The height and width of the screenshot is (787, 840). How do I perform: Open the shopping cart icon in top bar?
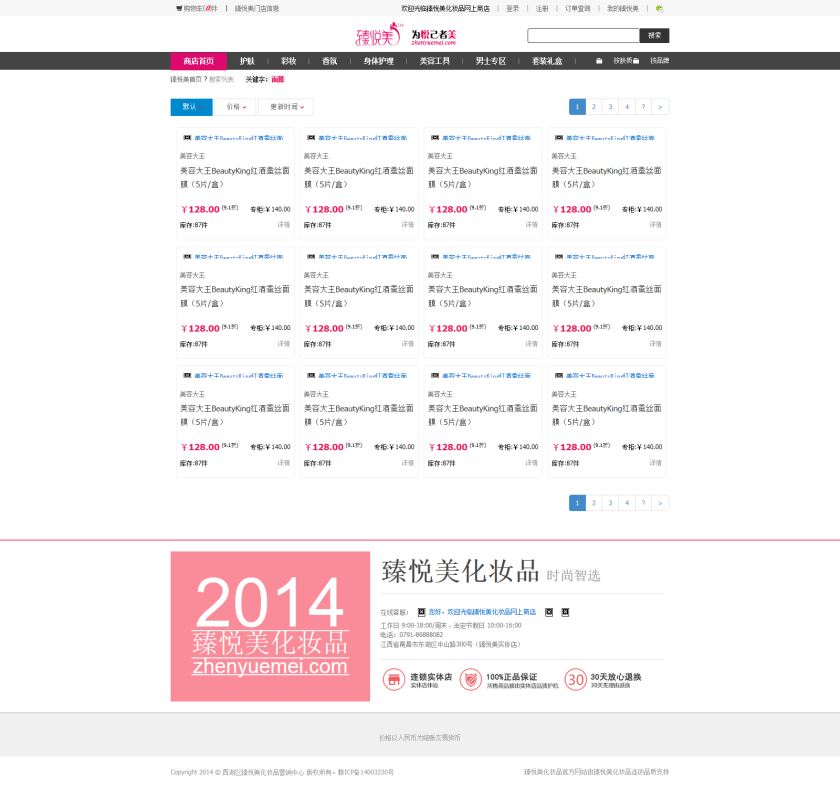(179, 9)
